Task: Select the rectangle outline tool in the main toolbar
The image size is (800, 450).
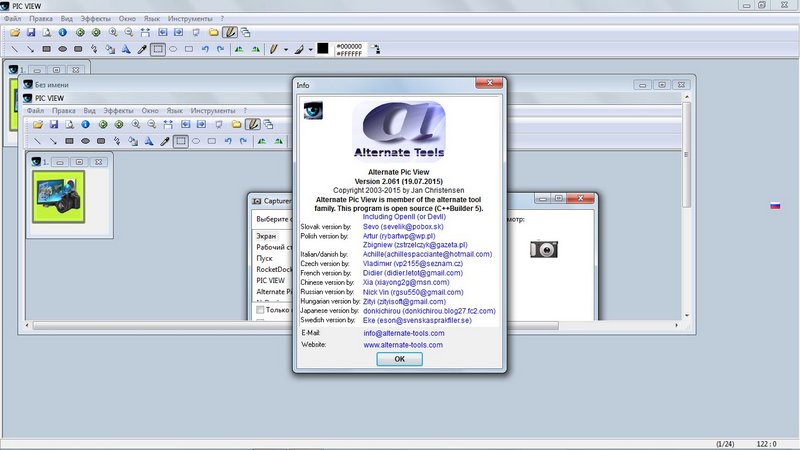Action: click(x=189, y=49)
